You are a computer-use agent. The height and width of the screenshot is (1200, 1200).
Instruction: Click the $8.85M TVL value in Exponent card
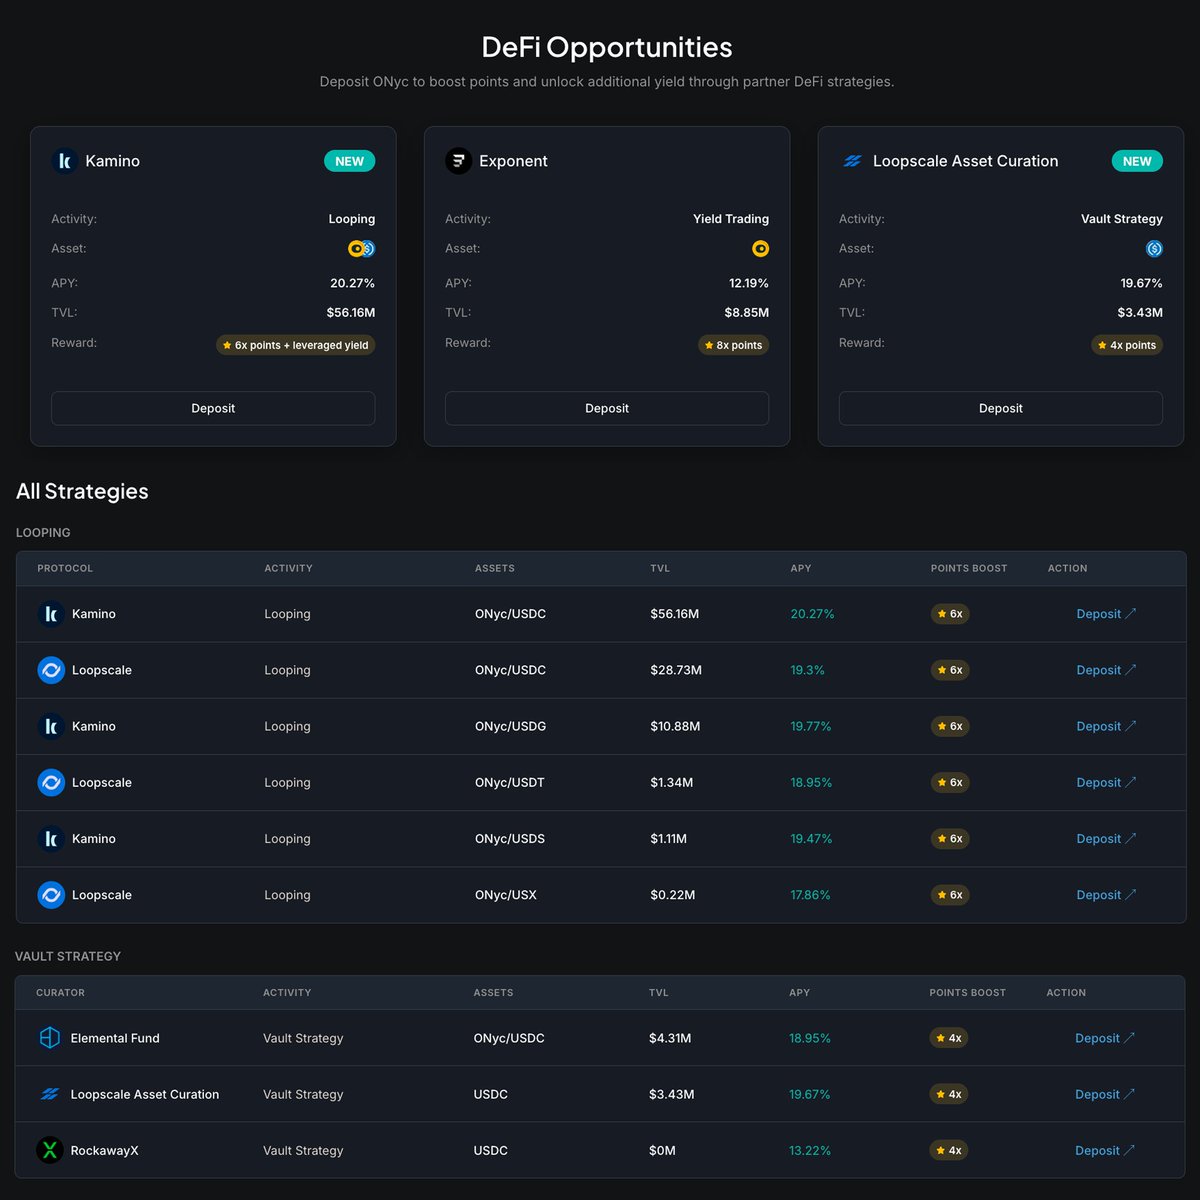pos(747,312)
